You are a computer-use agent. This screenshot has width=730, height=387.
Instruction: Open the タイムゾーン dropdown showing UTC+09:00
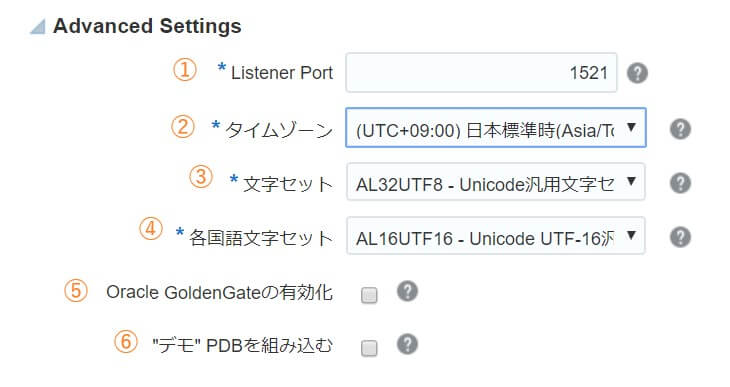[496, 128]
